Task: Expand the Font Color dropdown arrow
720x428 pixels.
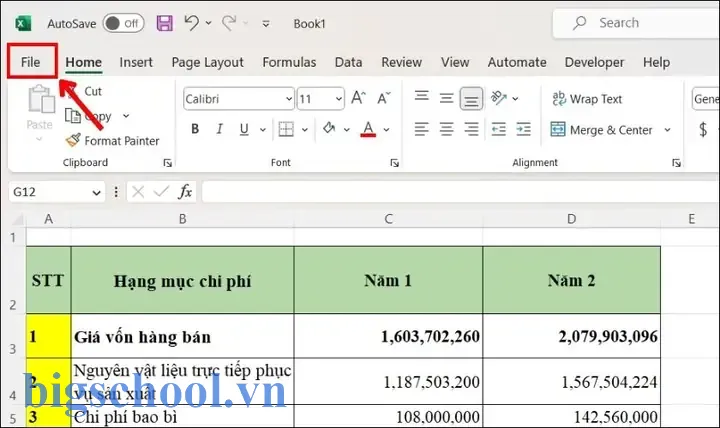Action: [x=387, y=130]
